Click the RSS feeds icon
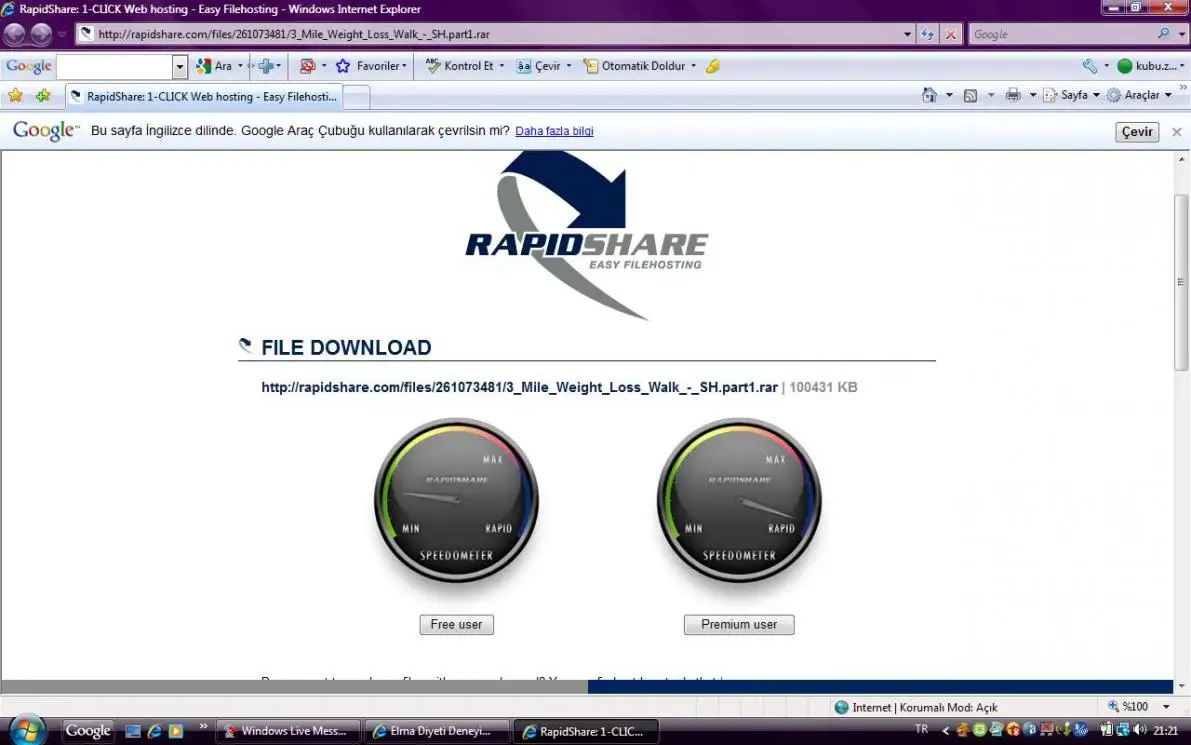The image size is (1191, 745). pyautogui.click(x=970, y=95)
